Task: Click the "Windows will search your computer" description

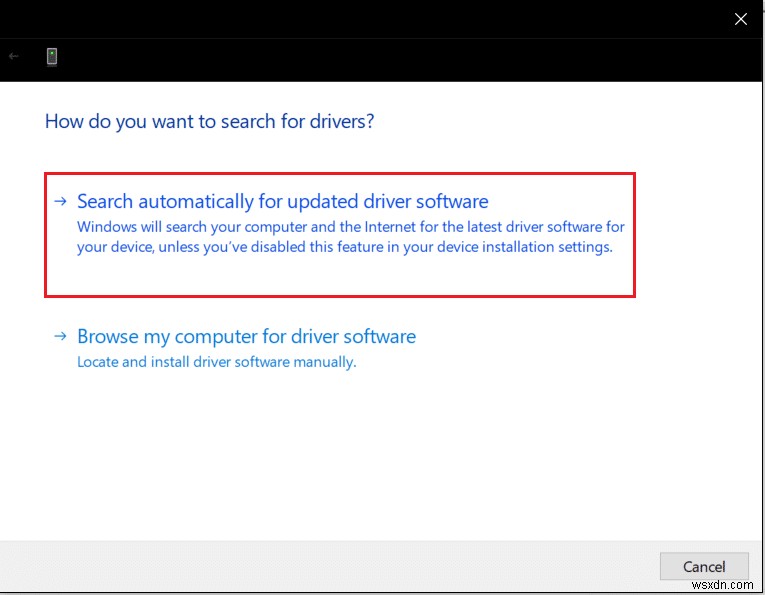Action: click(351, 237)
